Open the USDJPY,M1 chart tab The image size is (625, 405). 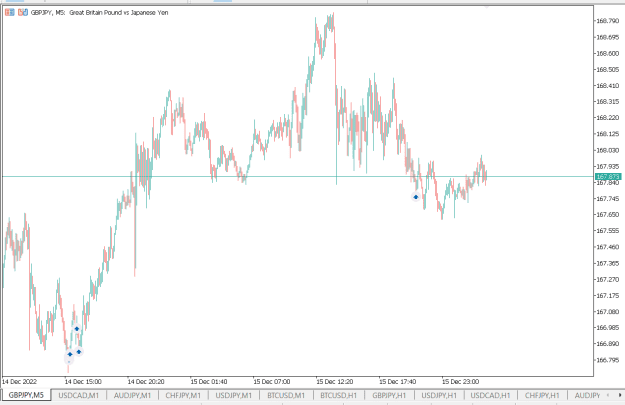pos(234,395)
